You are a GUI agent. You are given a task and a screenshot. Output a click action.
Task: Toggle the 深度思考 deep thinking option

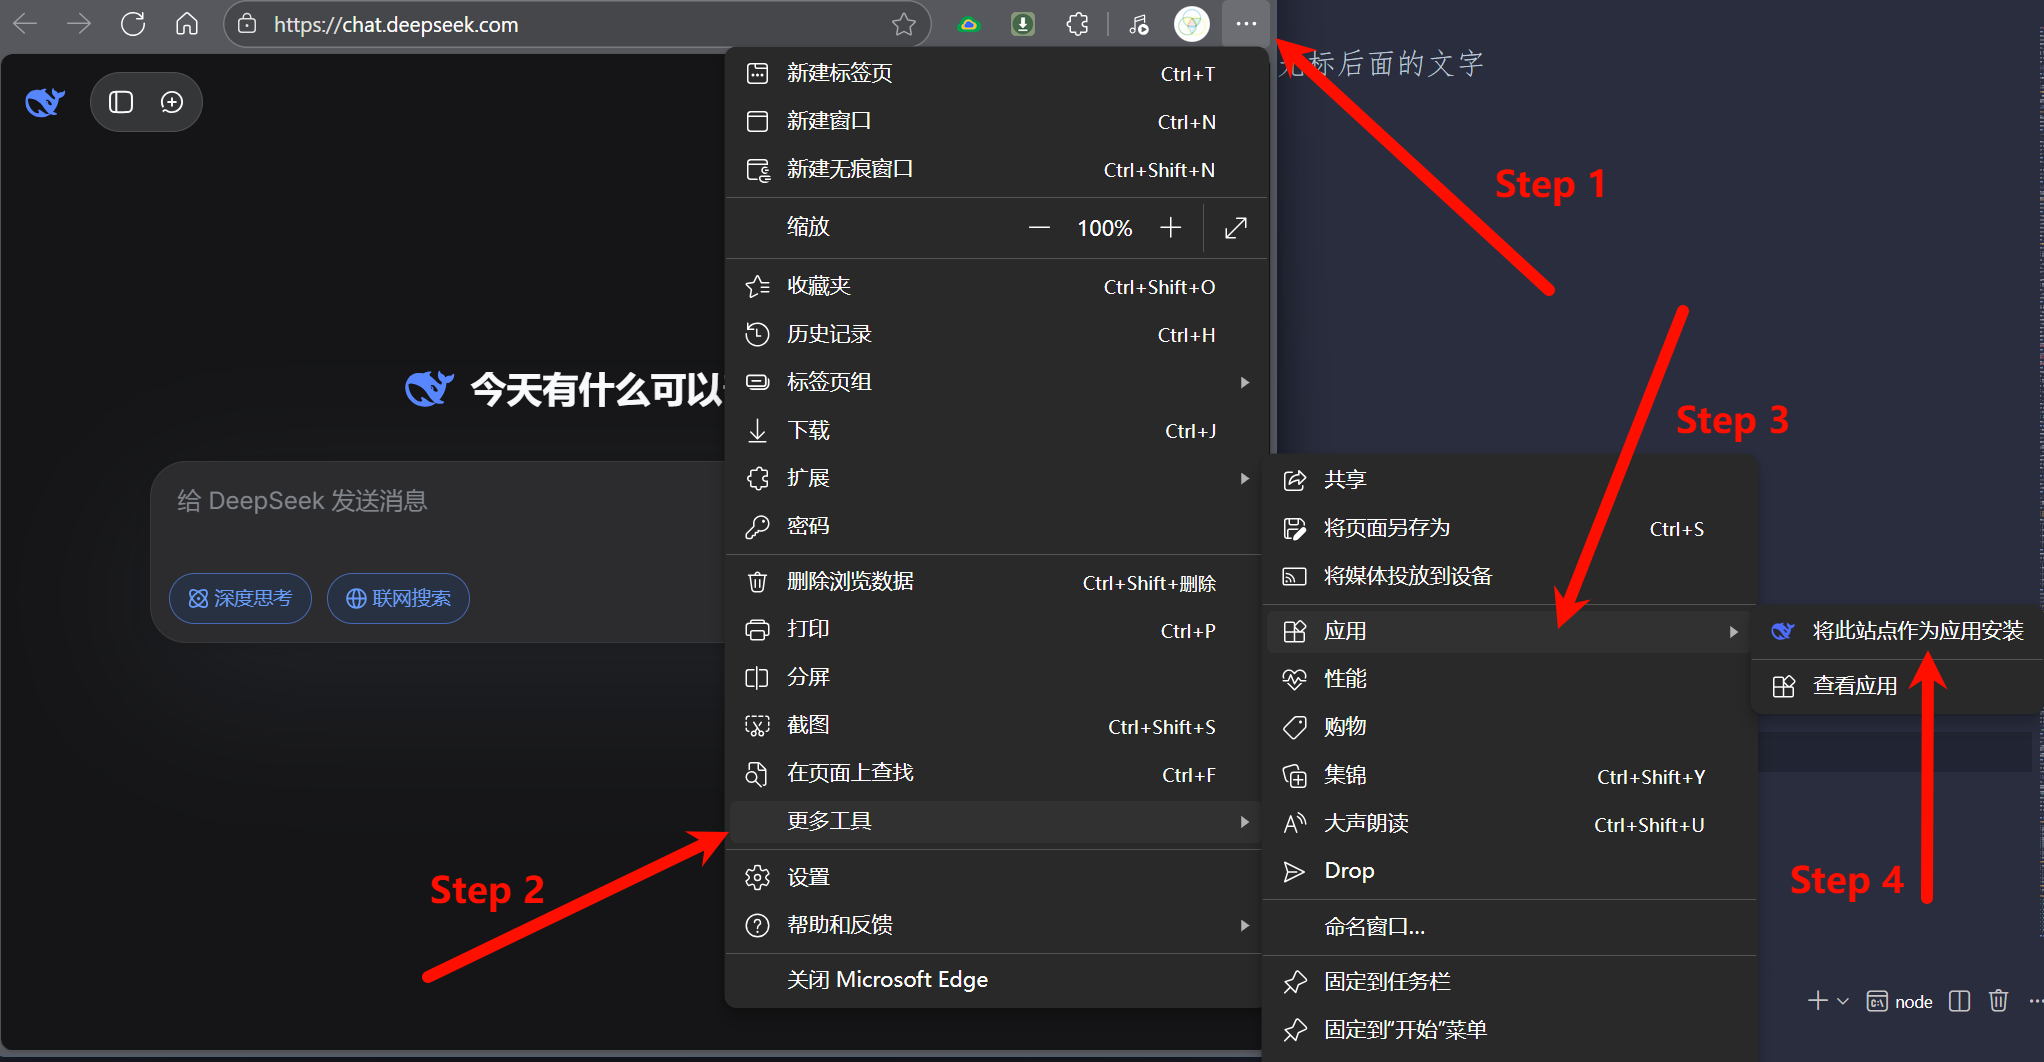[240, 598]
